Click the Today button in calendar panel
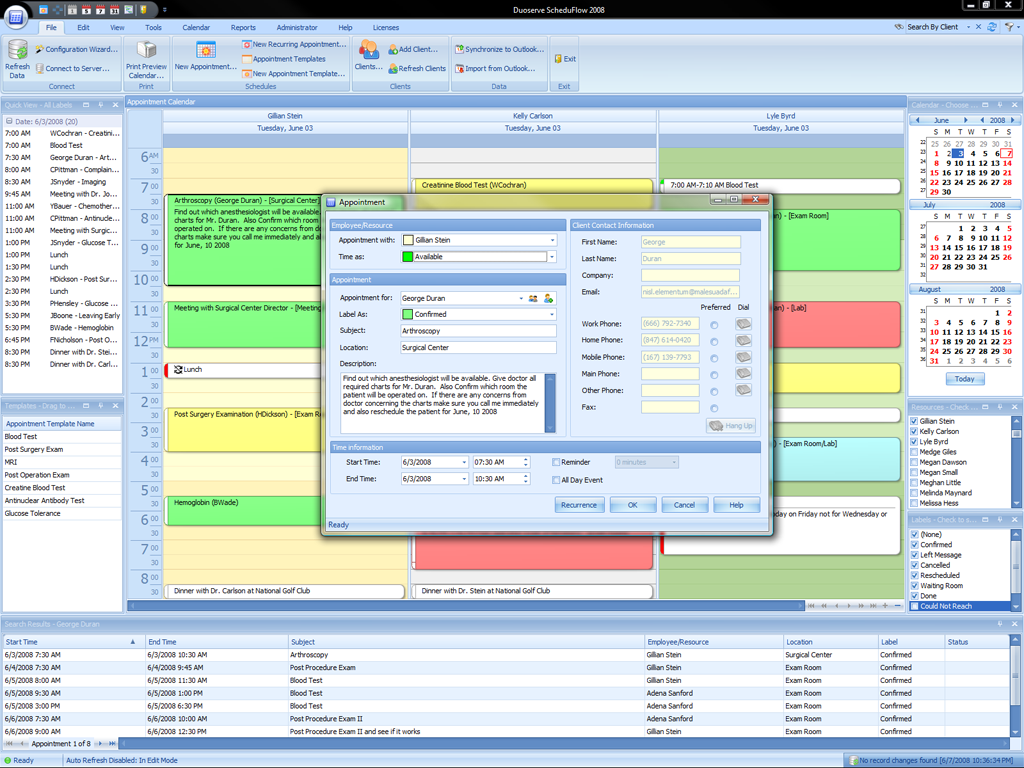1024x768 pixels. click(x=963, y=378)
